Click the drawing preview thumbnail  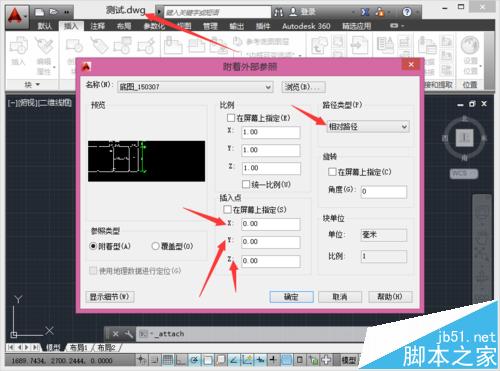[x=146, y=161]
